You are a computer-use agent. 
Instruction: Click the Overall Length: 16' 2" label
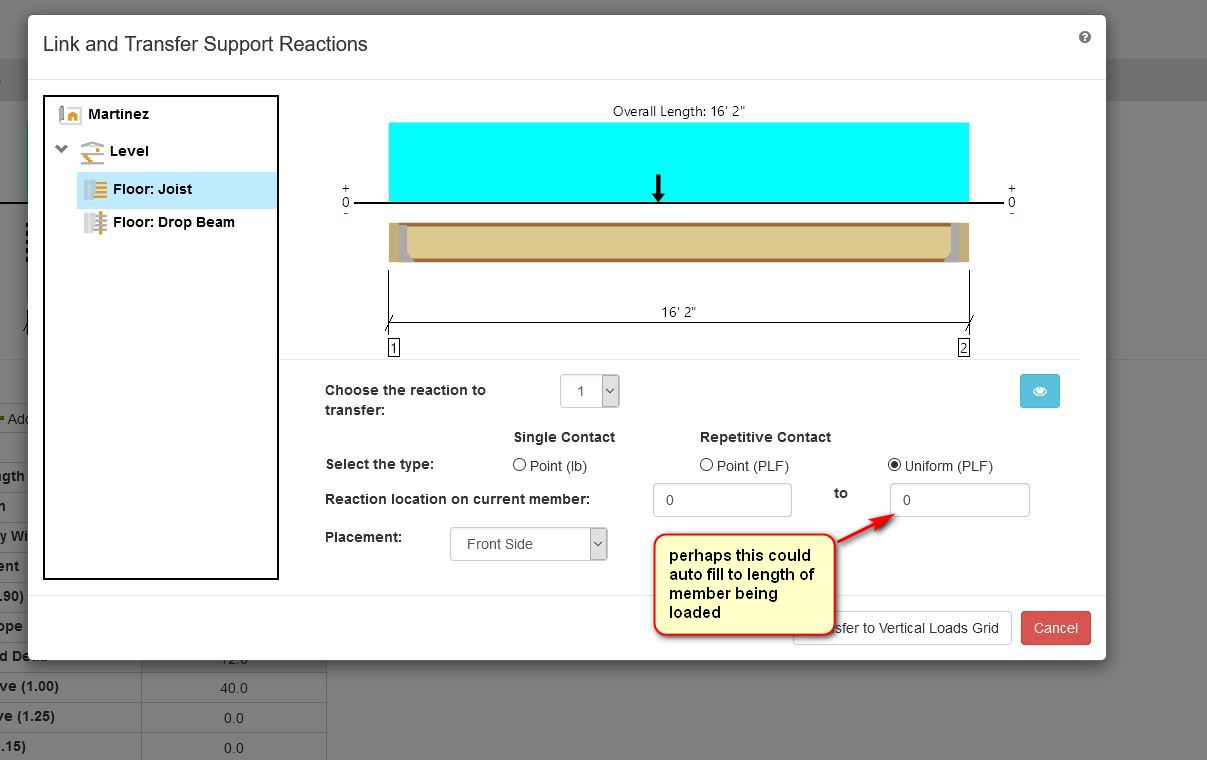(x=679, y=111)
